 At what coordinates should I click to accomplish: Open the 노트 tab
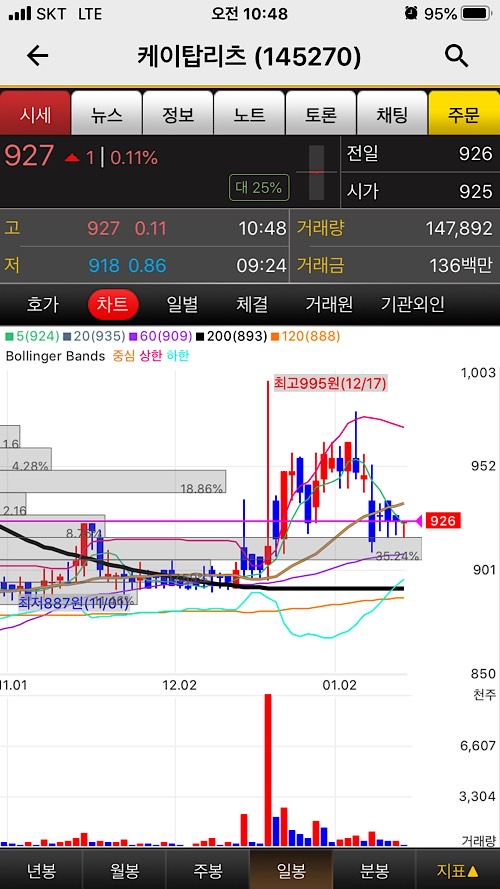click(x=249, y=114)
